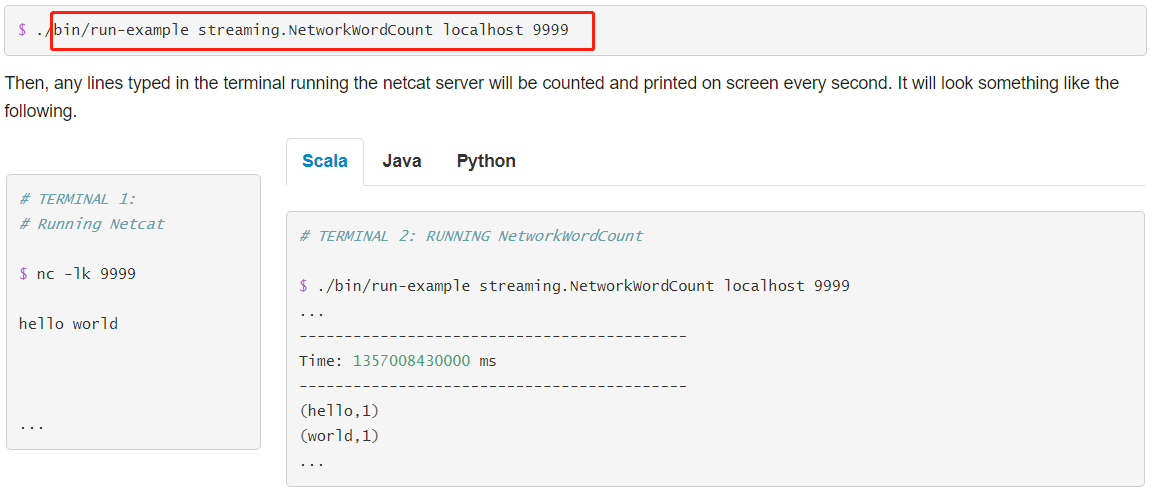Click the top run-example command code line
Viewport: 1152px width, 497px height.
(x=303, y=30)
